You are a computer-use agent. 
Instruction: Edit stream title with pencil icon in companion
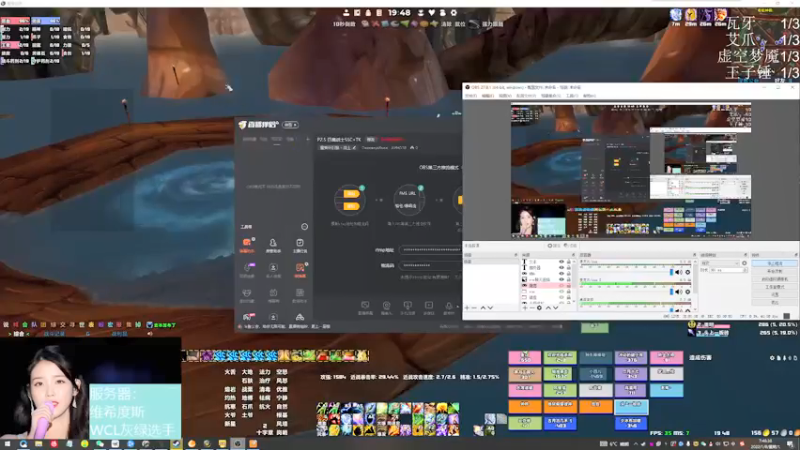[x=354, y=148]
